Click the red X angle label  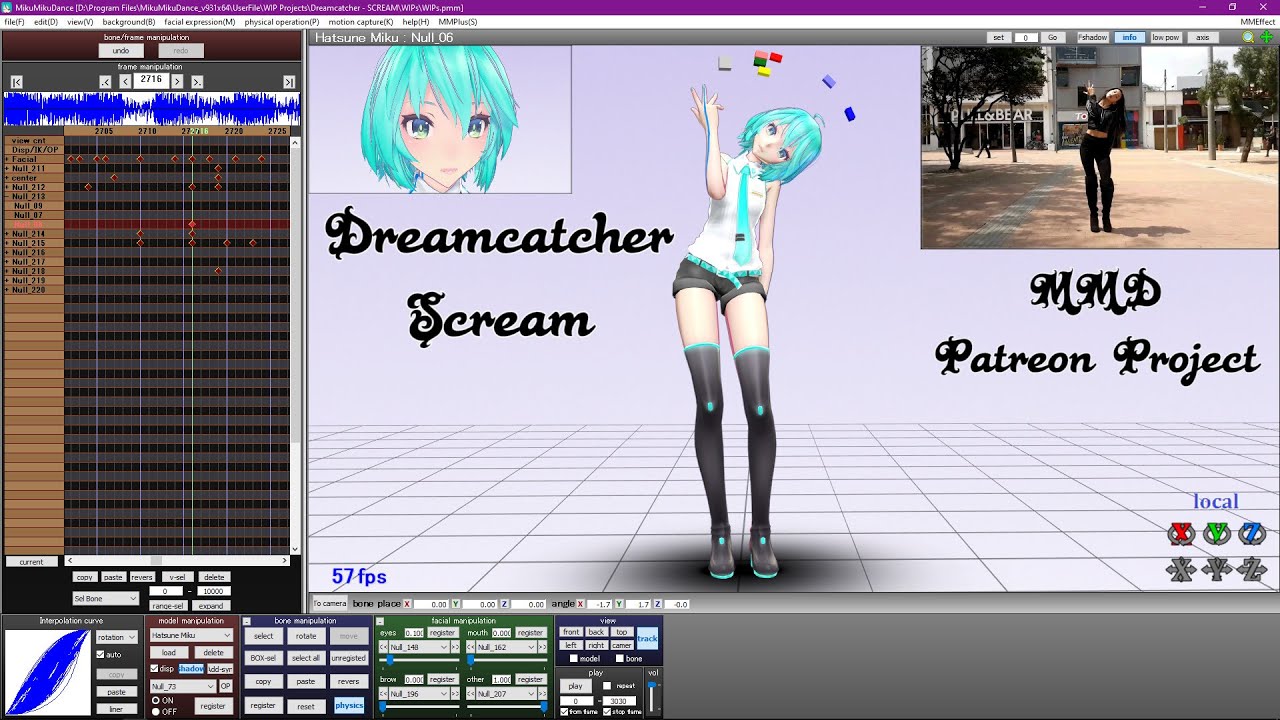[580, 604]
